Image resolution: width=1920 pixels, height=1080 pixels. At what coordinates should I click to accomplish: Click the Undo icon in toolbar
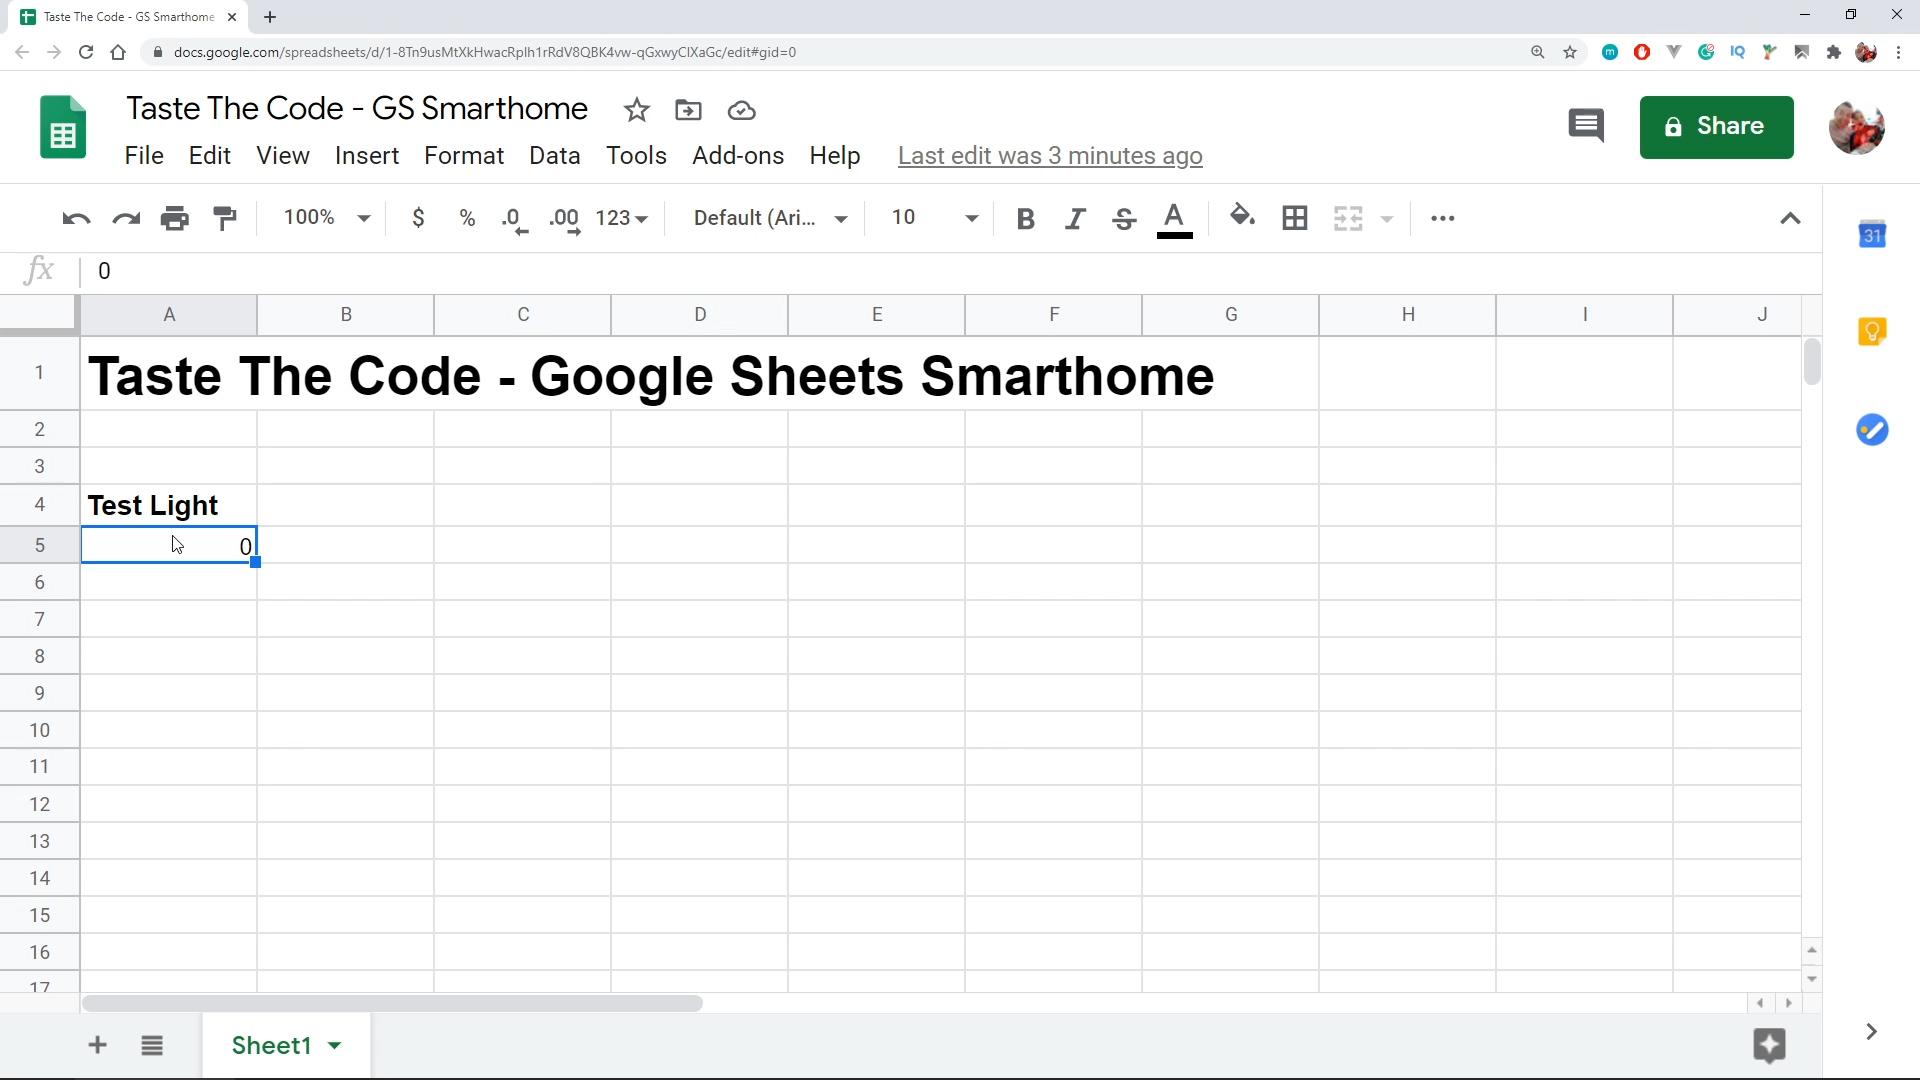76,218
